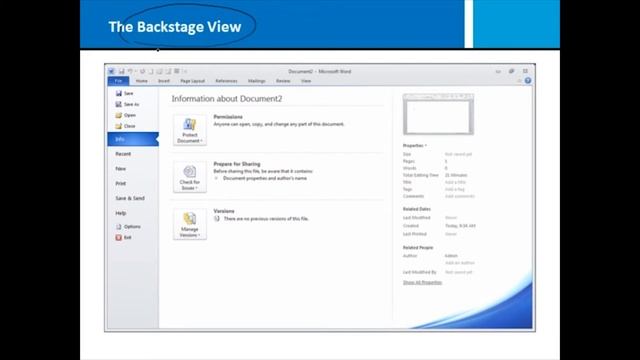This screenshot has width=640, height=360.
Task: Open the File tab
Action: pos(118,81)
